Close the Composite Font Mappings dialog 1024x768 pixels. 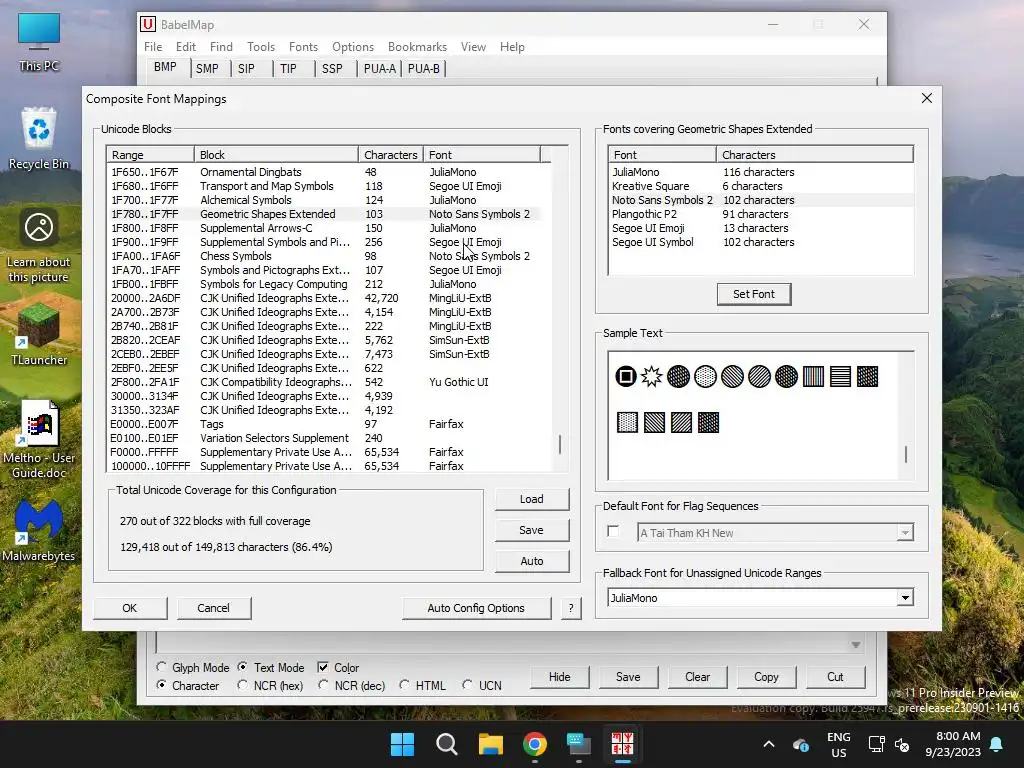point(926,98)
